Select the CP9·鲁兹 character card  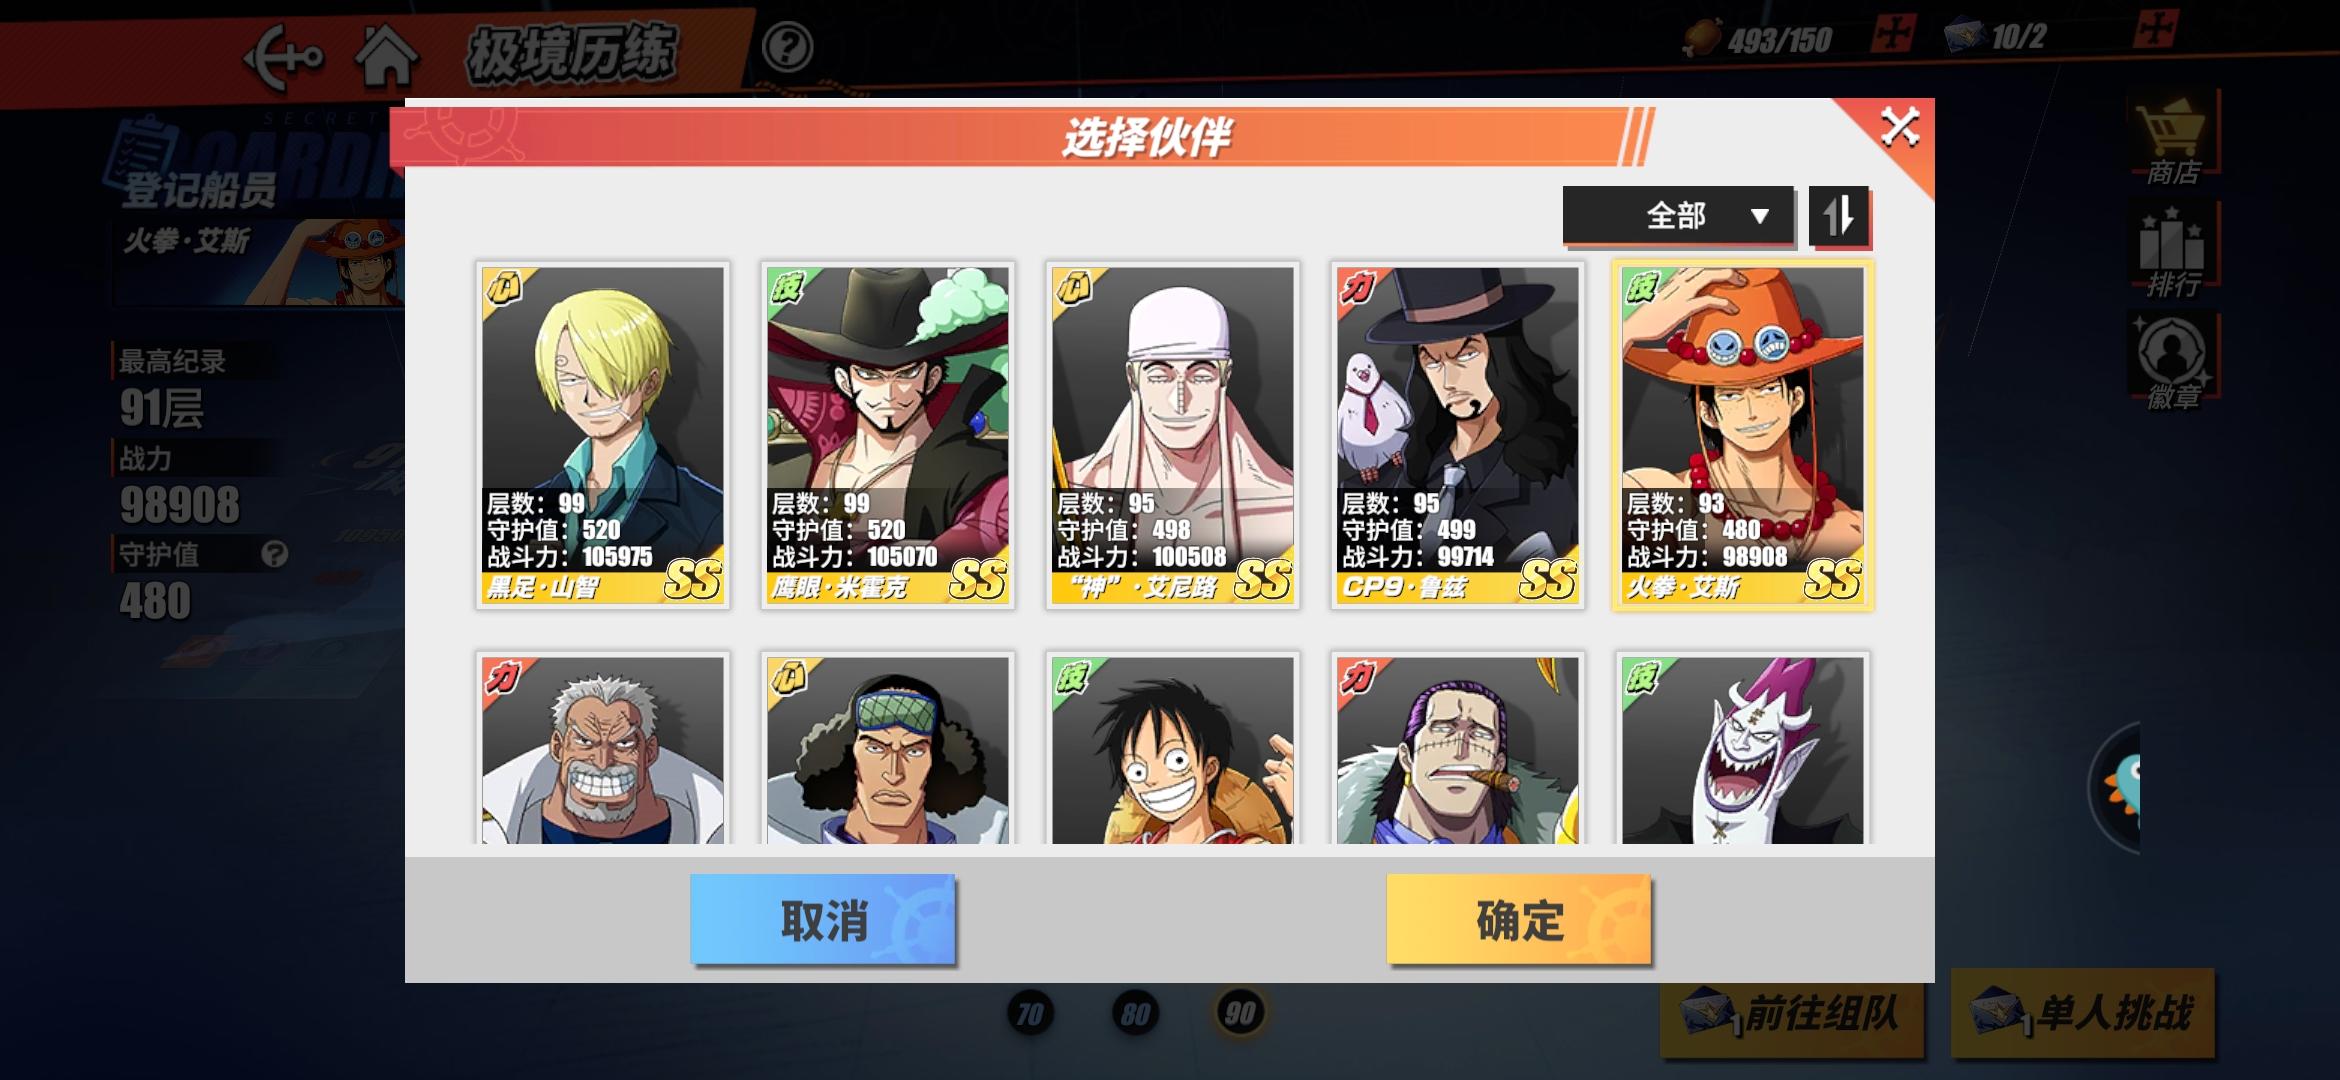pos(1457,435)
